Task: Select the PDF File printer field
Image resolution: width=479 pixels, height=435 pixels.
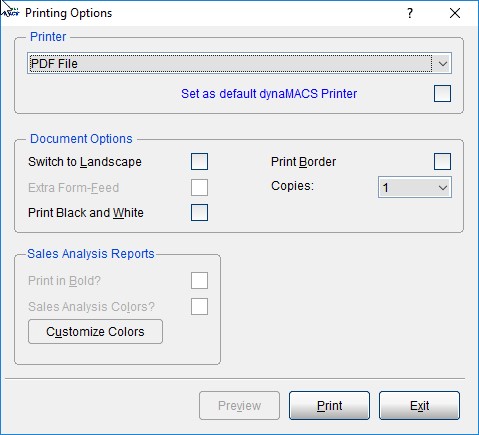Action: coord(239,63)
